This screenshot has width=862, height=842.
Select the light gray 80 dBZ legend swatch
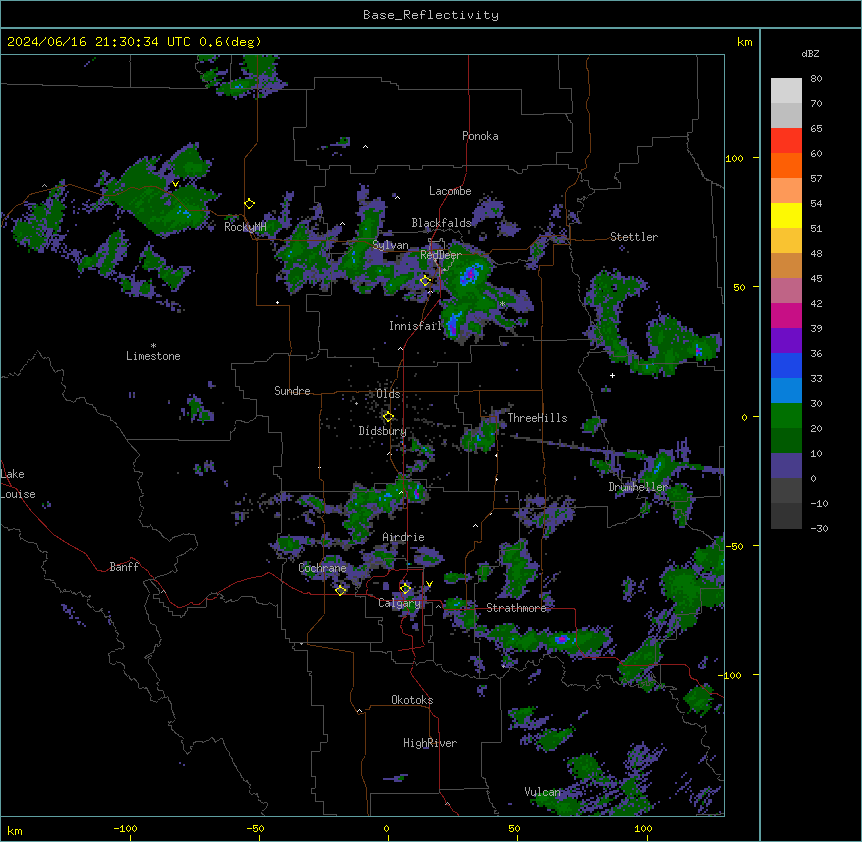click(786, 91)
